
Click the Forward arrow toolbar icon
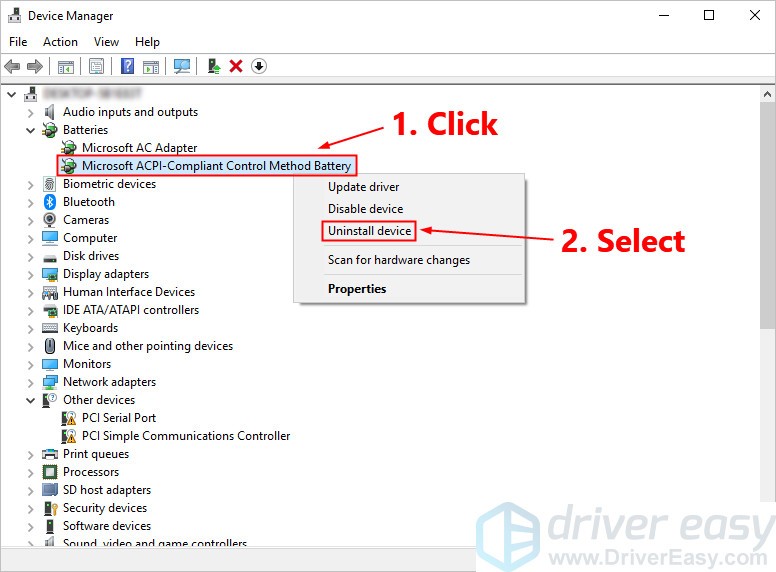pyautogui.click(x=35, y=66)
